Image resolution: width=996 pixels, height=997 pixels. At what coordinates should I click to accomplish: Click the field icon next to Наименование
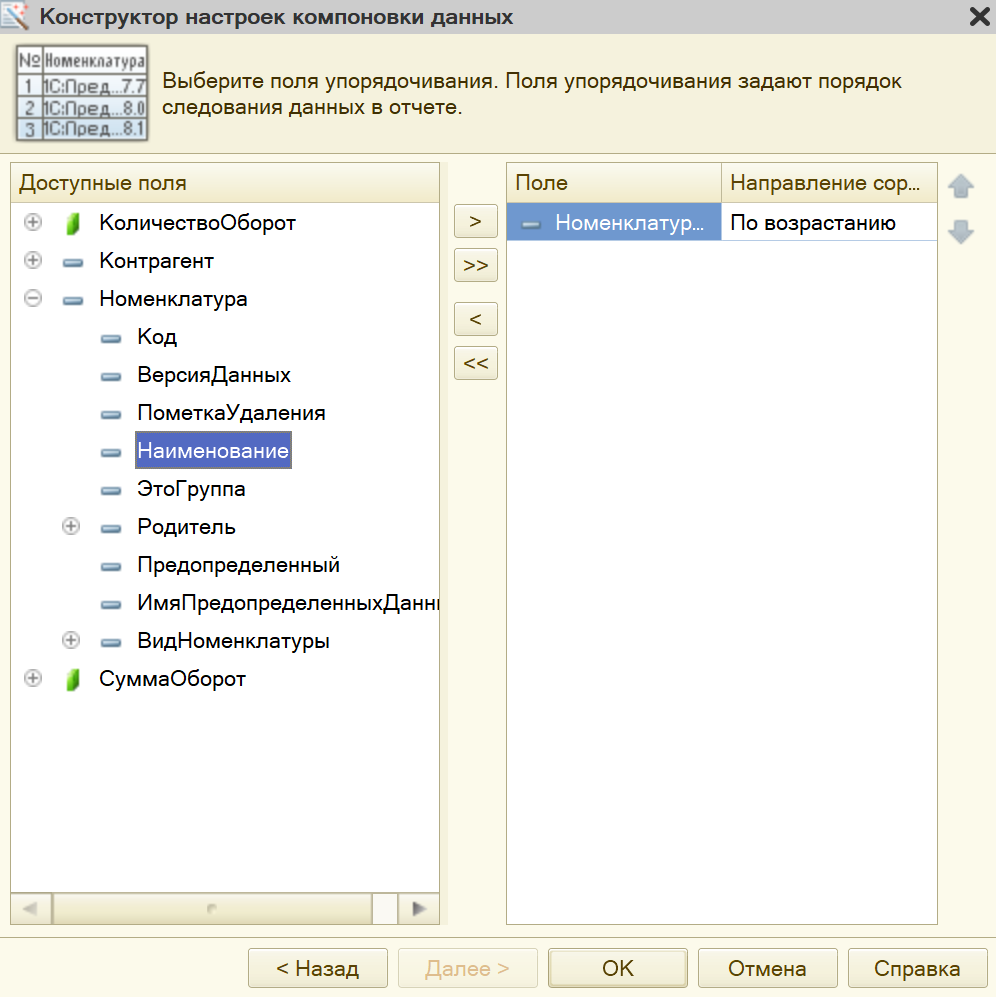[x=111, y=452]
